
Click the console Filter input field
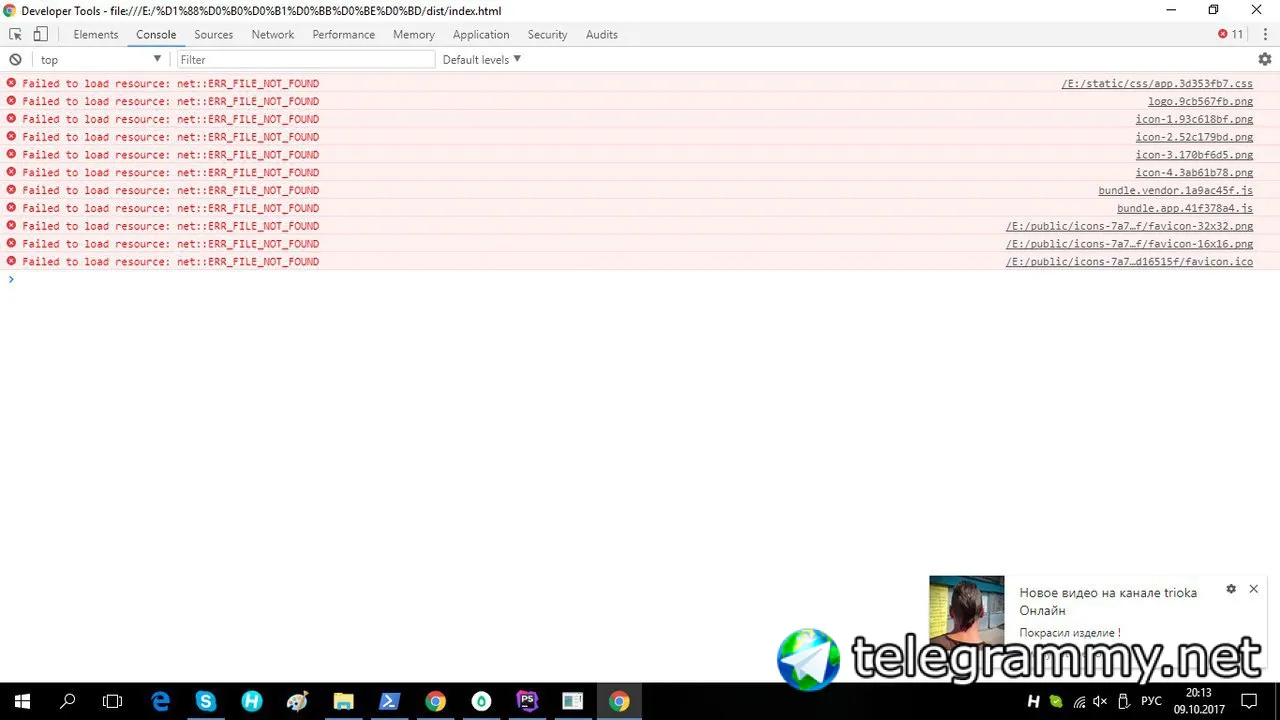tap(306, 60)
